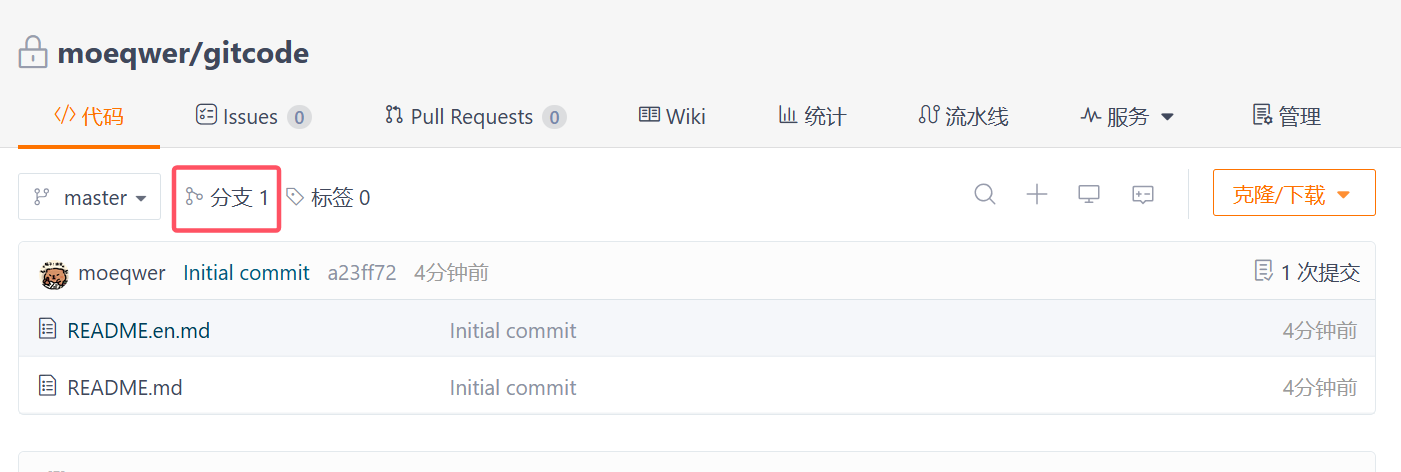Open the Issues tab
The height and width of the screenshot is (472, 1401).
(x=253, y=116)
